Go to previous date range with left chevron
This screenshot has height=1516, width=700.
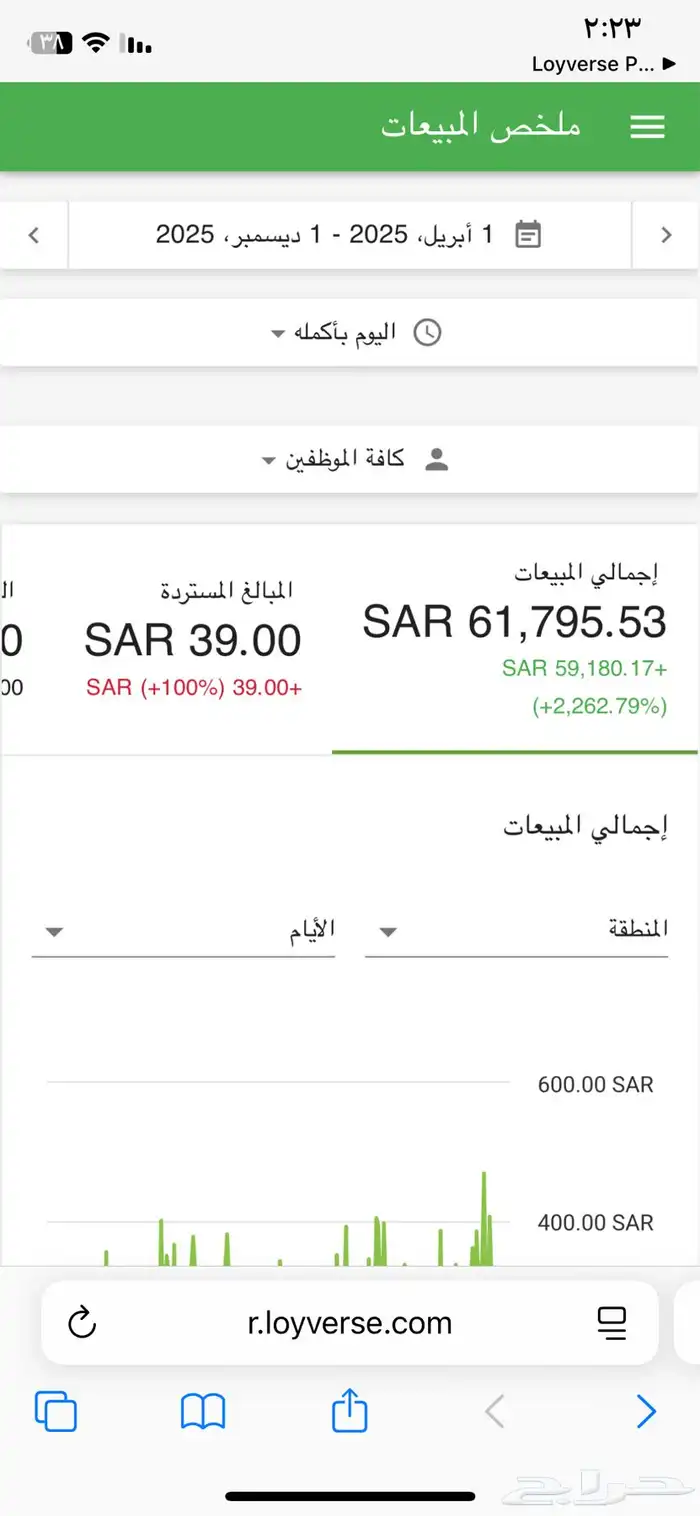(x=34, y=234)
